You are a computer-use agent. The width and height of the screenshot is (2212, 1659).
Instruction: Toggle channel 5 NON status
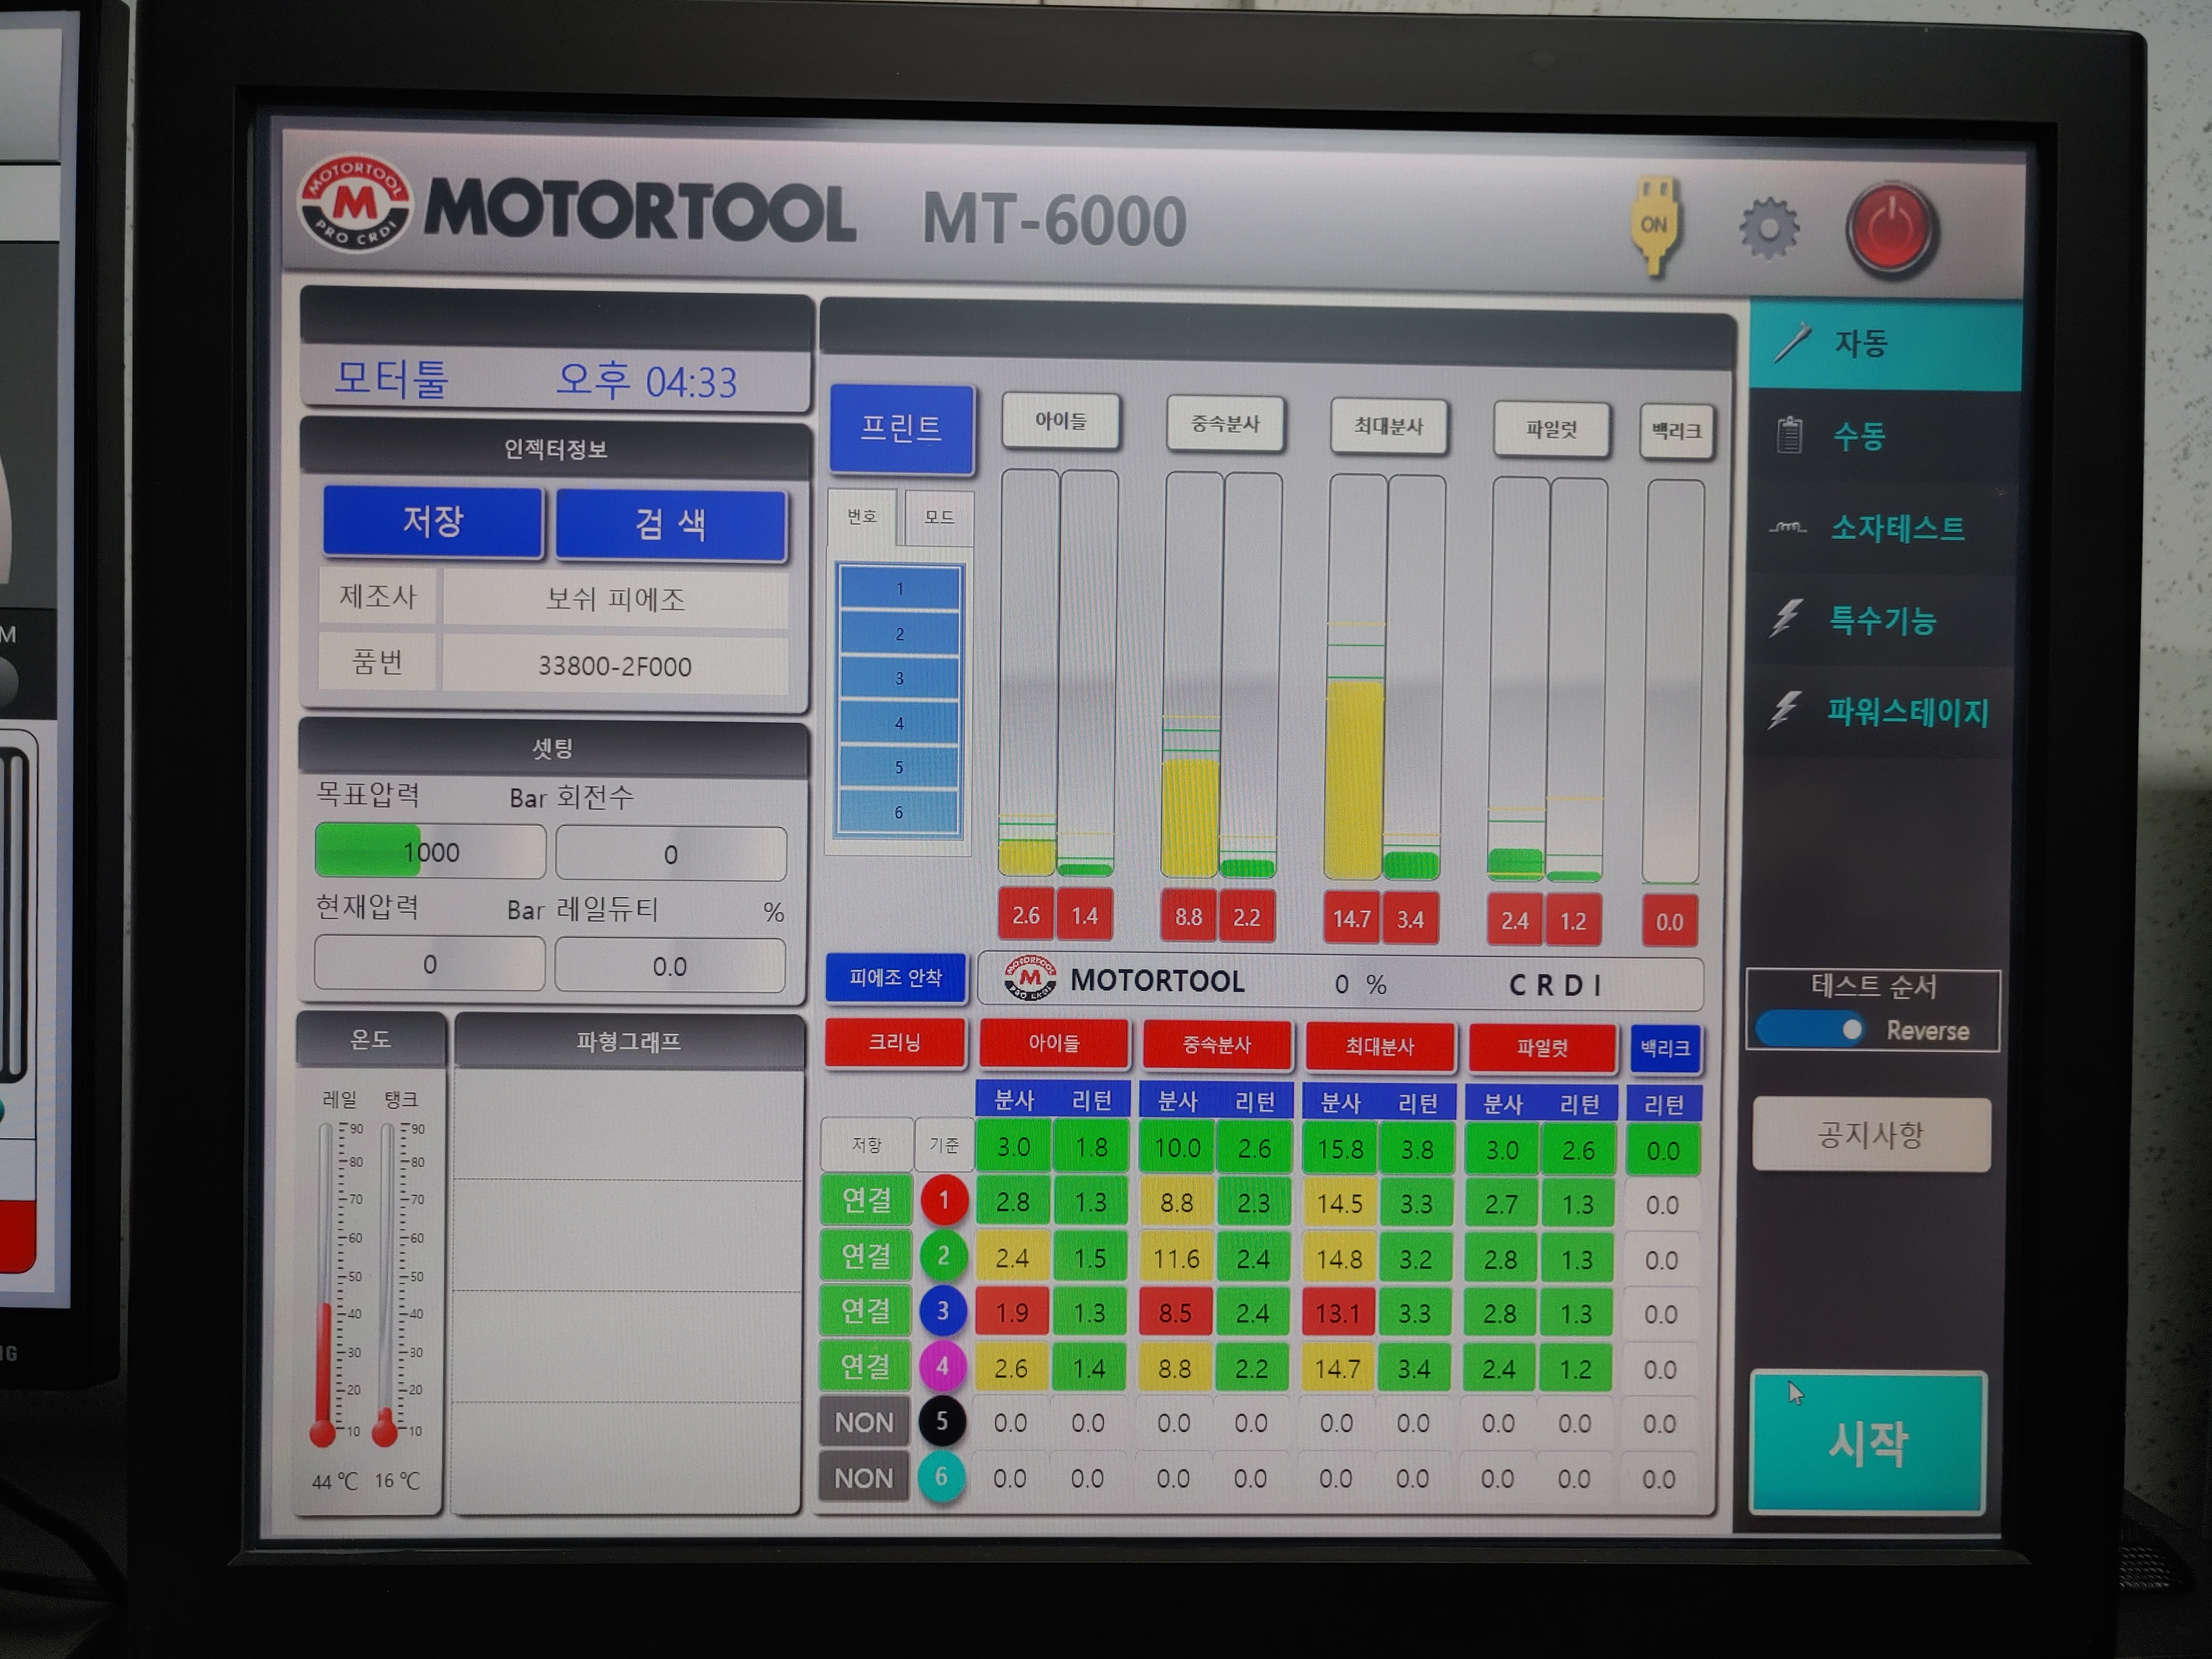tap(864, 1422)
